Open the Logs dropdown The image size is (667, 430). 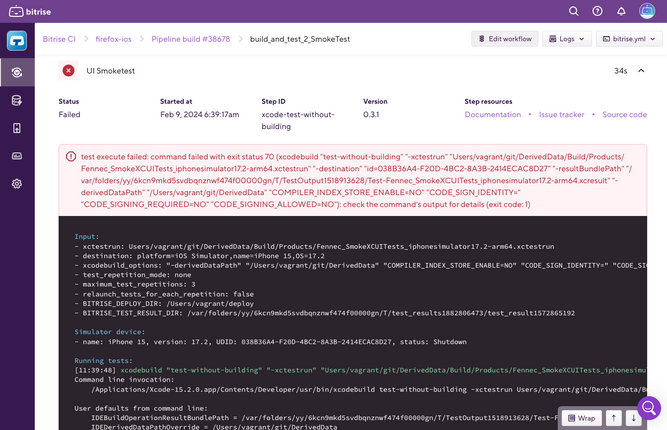567,39
